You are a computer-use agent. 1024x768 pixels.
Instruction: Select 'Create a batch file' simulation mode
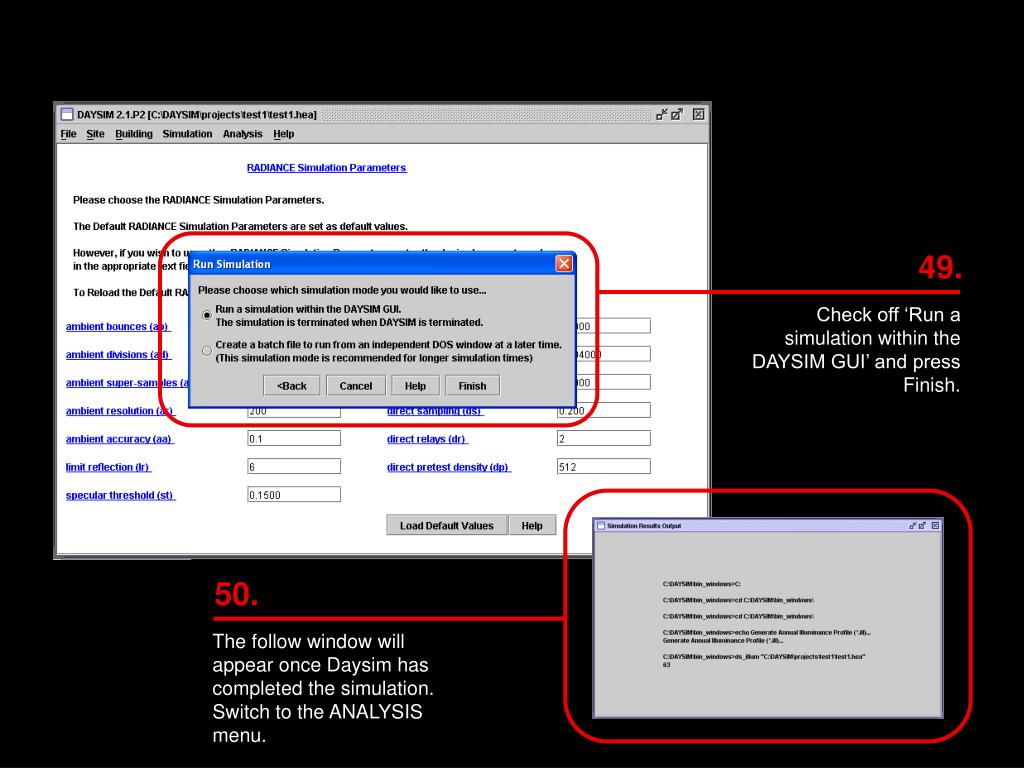tap(207, 351)
